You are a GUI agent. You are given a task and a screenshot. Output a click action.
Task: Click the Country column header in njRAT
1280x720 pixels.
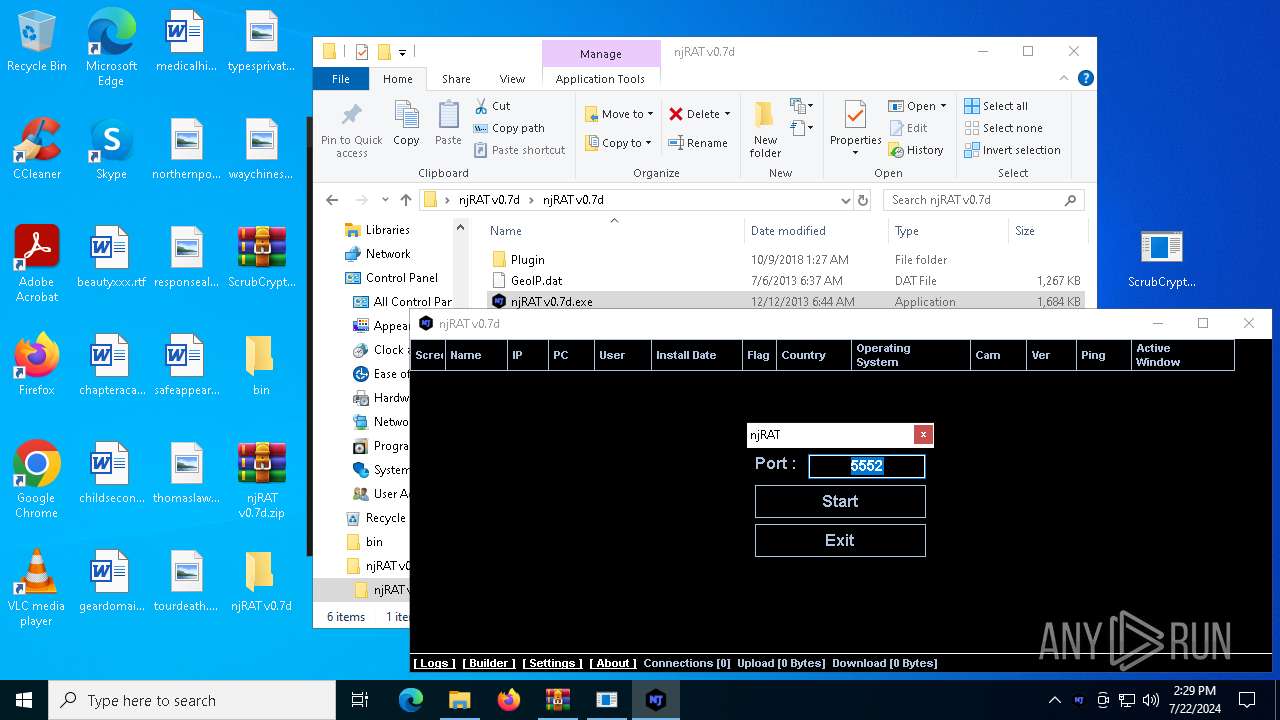click(813, 355)
